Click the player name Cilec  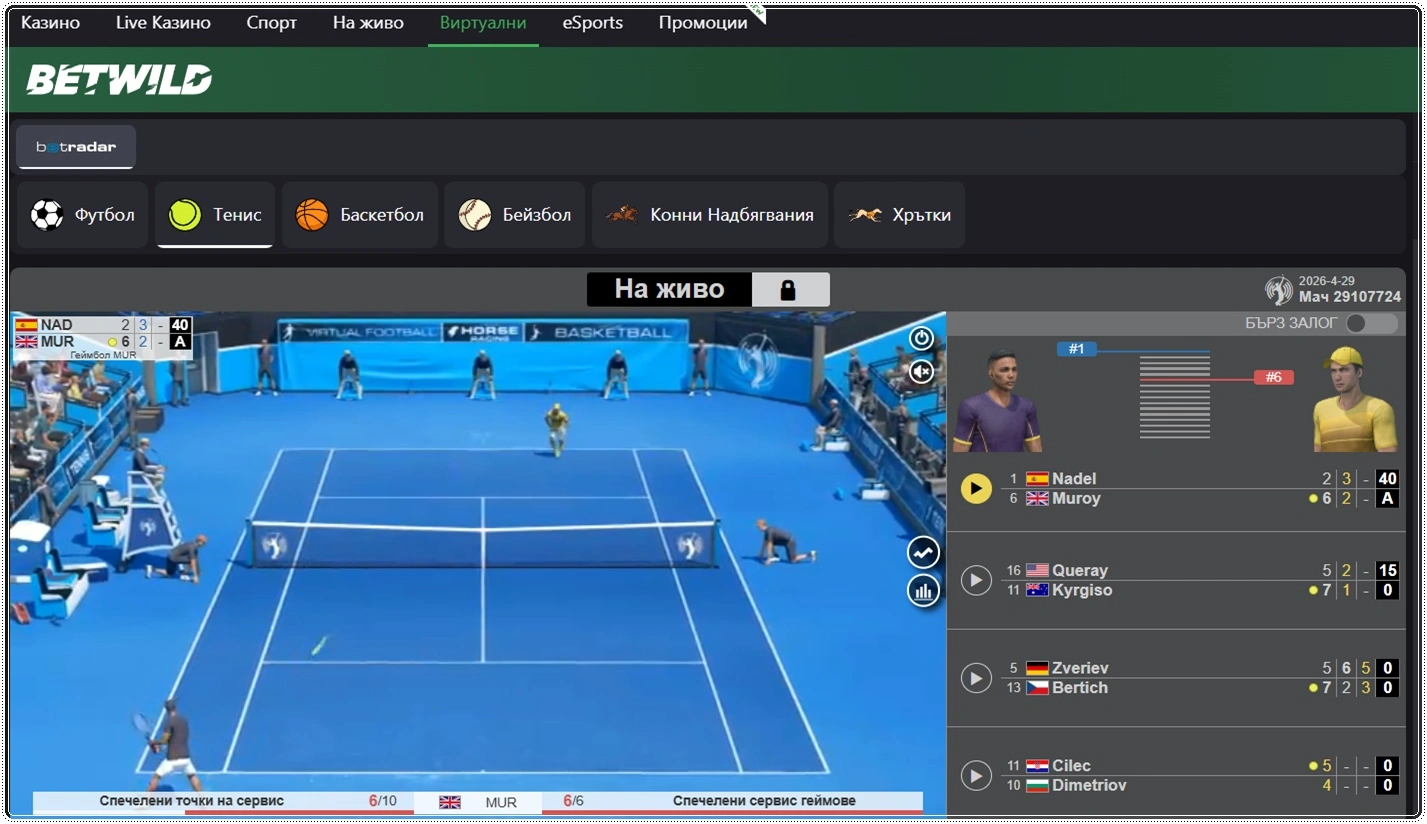1071,766
